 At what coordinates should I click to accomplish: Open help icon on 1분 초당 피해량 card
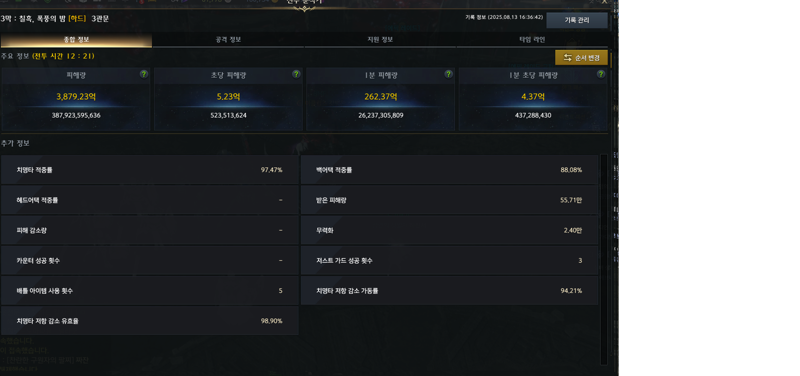coord(601,74)
